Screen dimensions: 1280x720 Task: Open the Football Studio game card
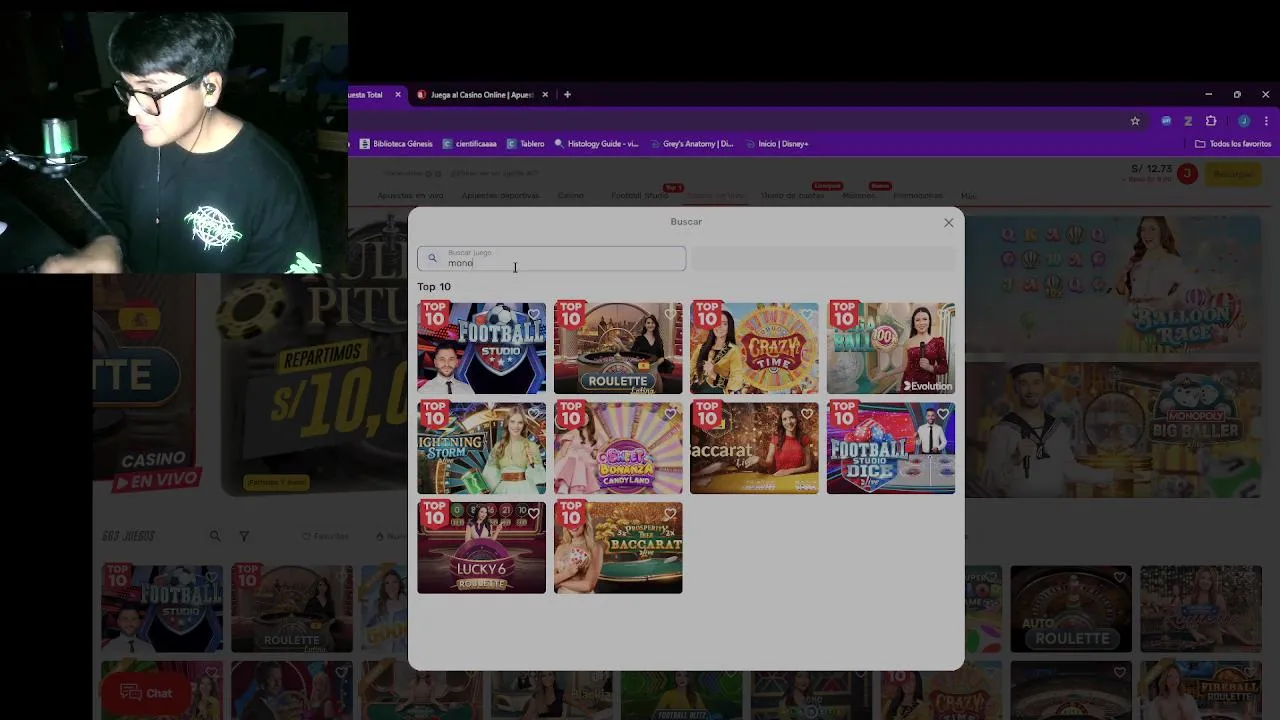click(482, 348)
